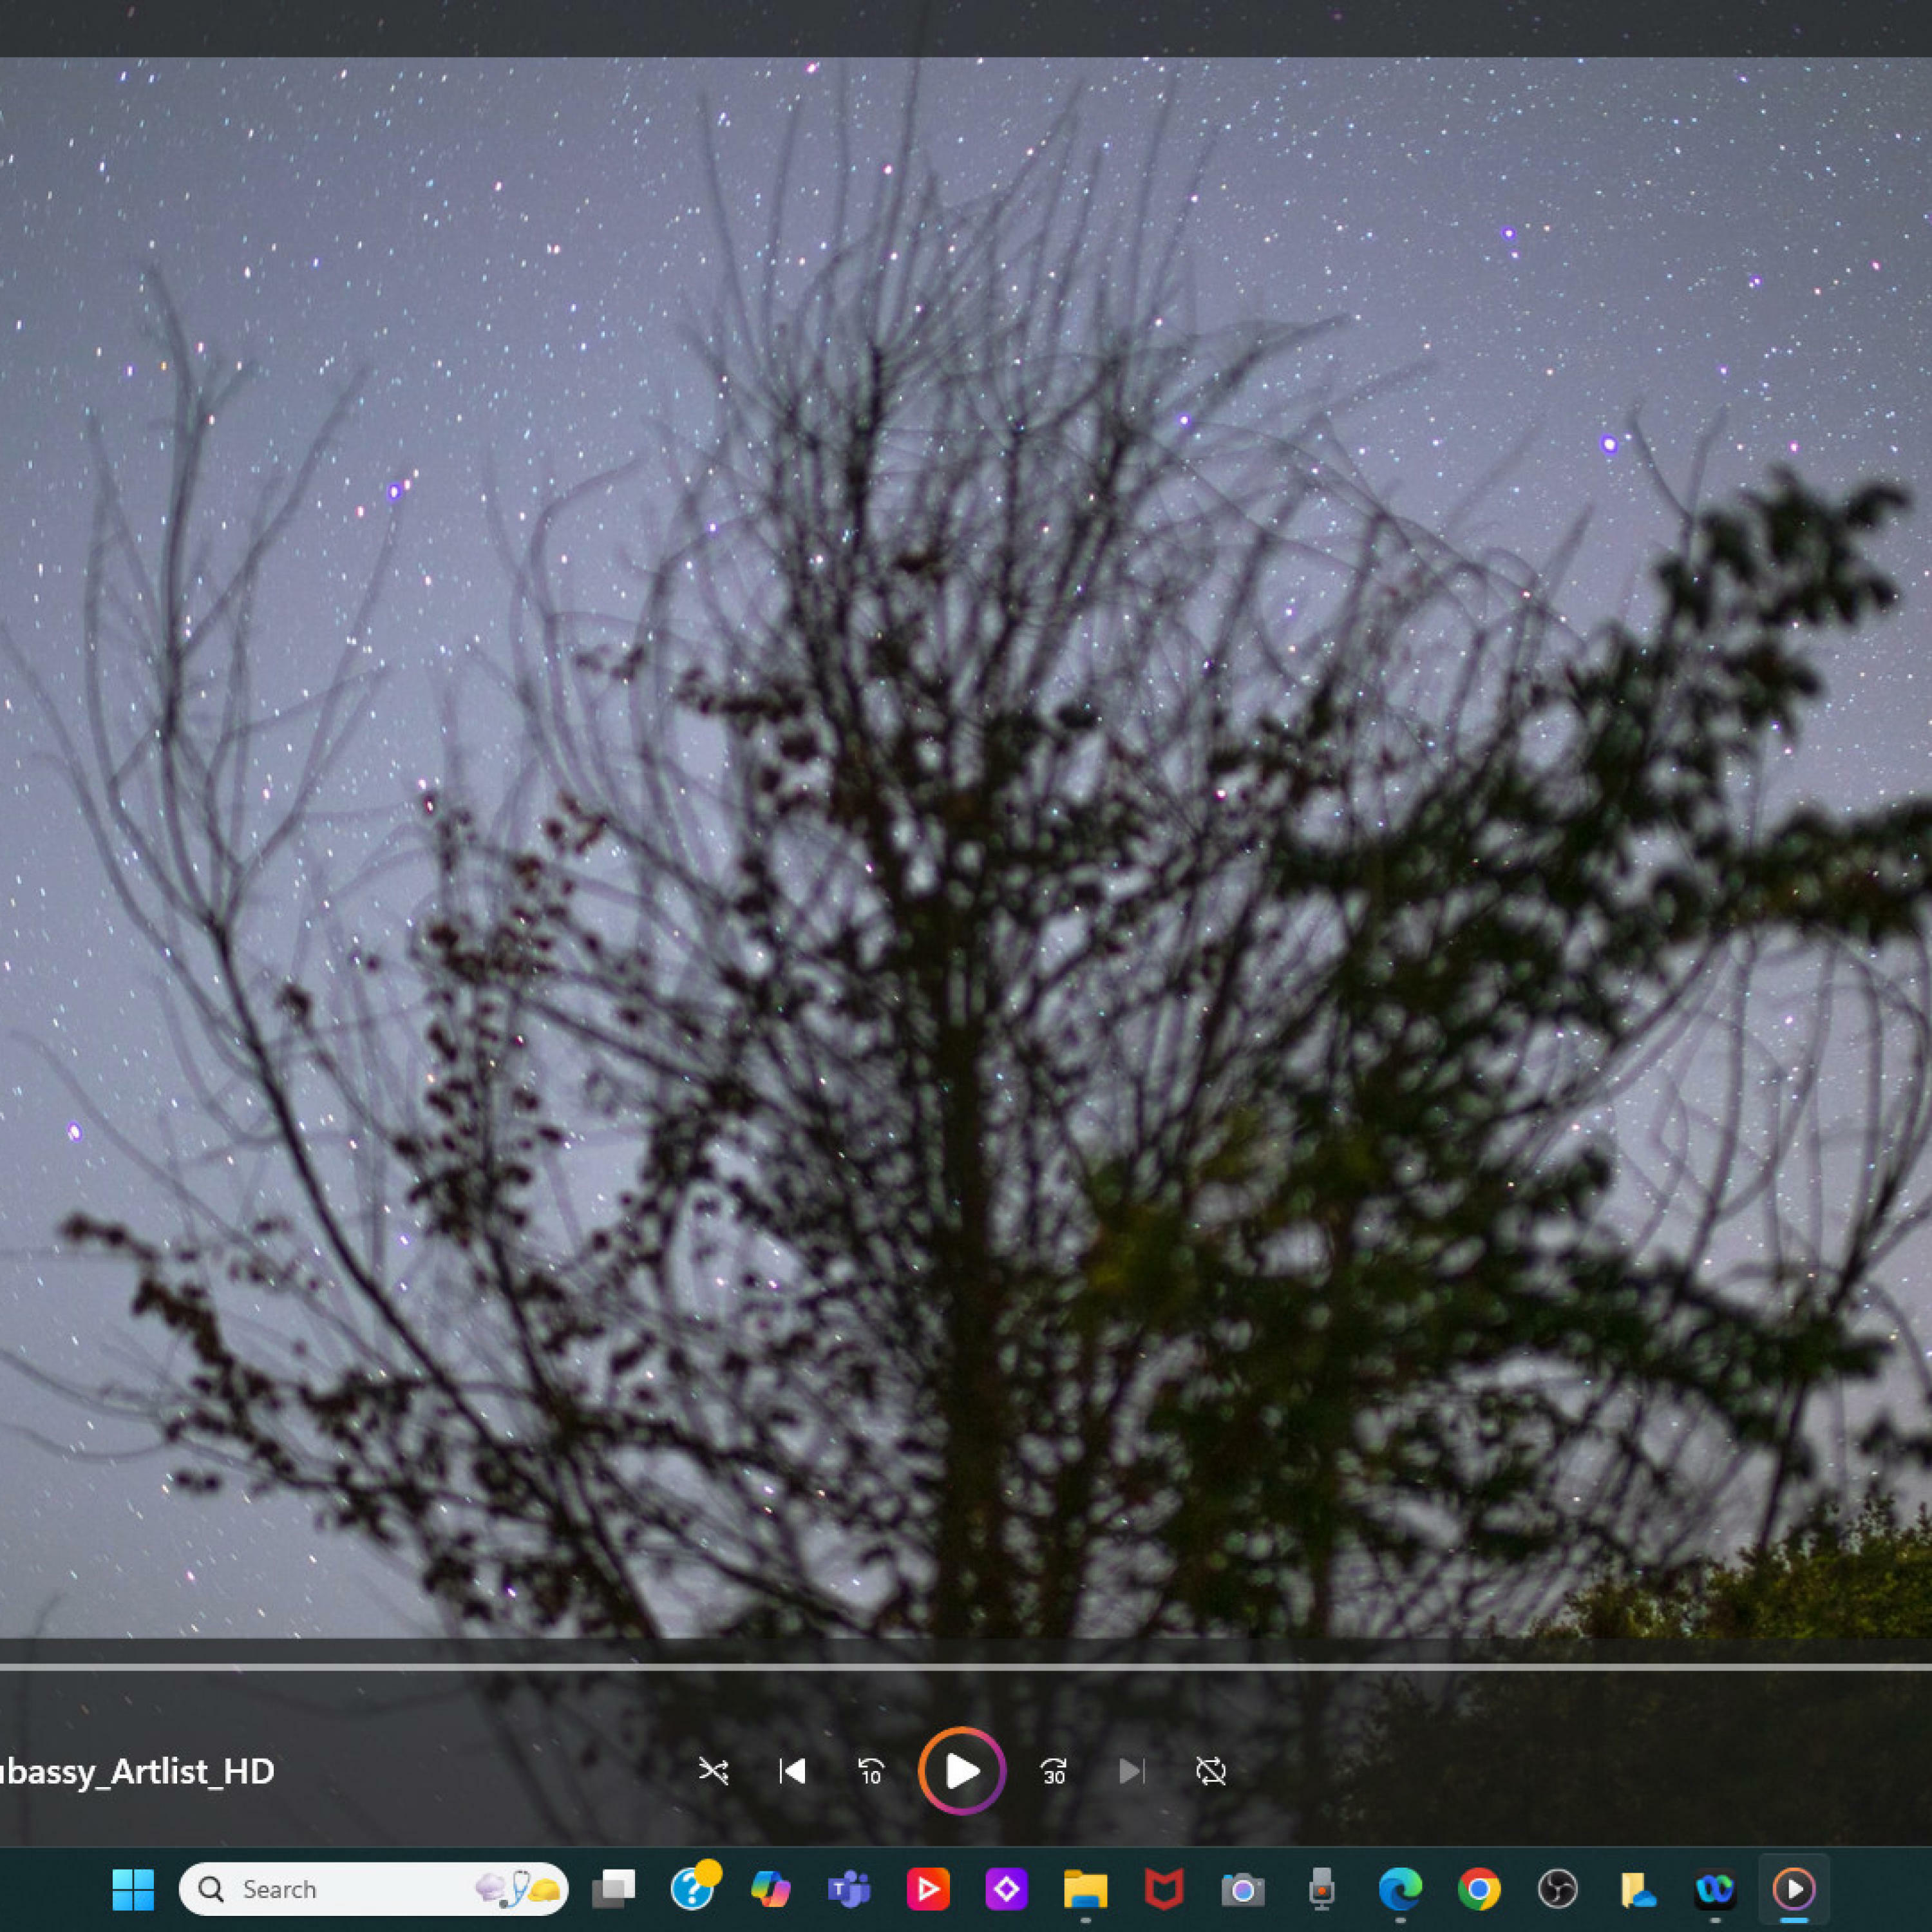The width and height of the screenshot is (1932, 1932).
Task: Open Microsoft Edge browser
Action: (1400, 1889)
